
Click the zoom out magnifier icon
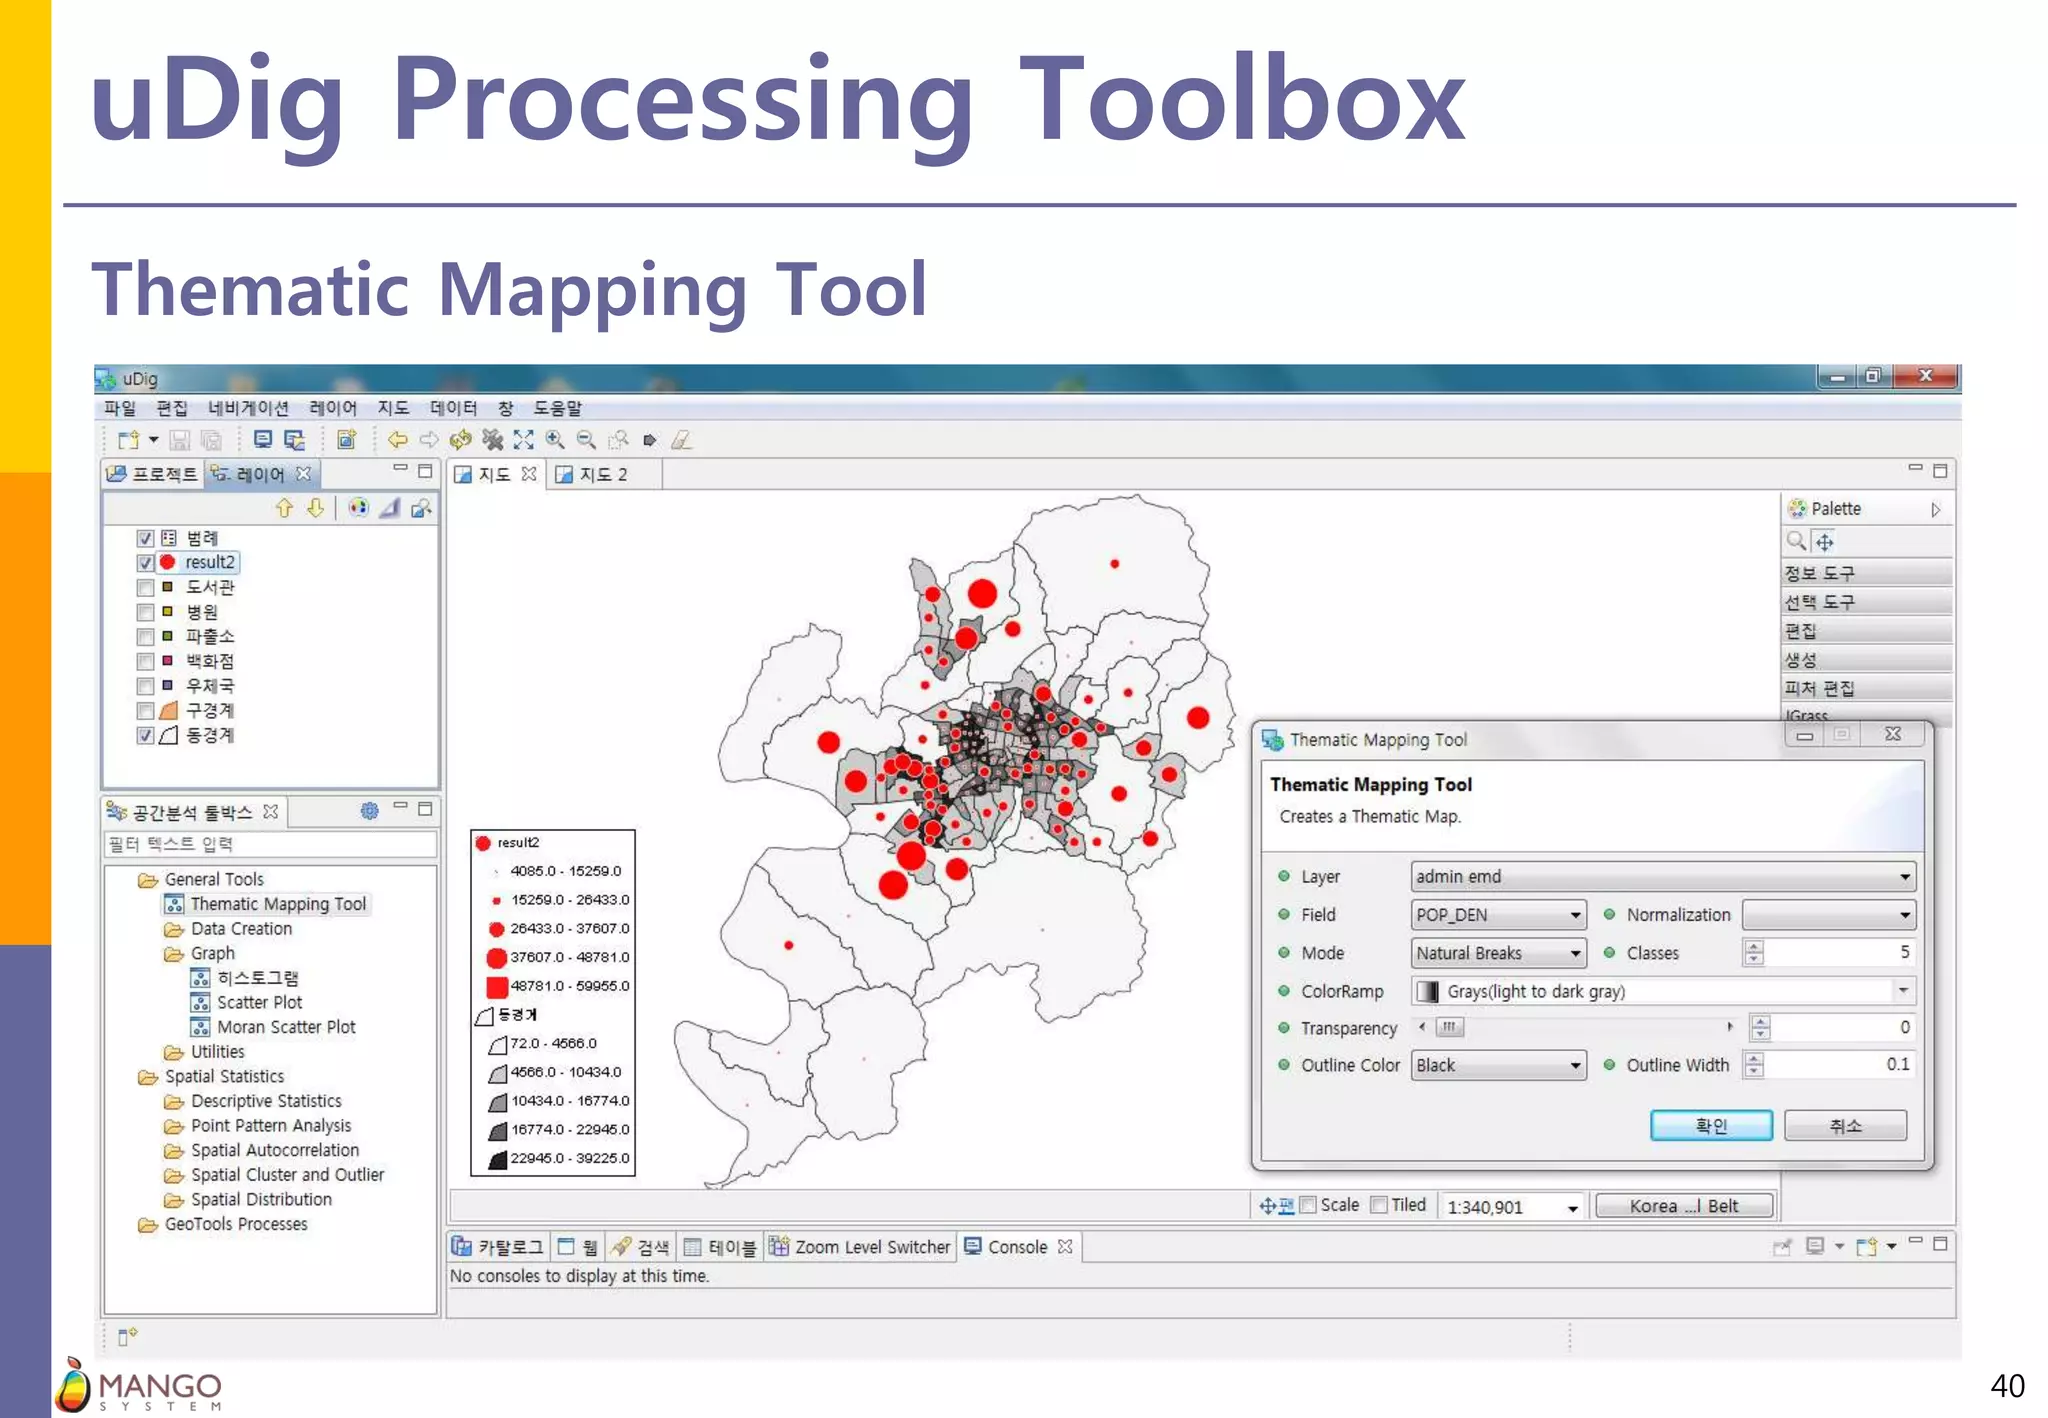[587, 440]
